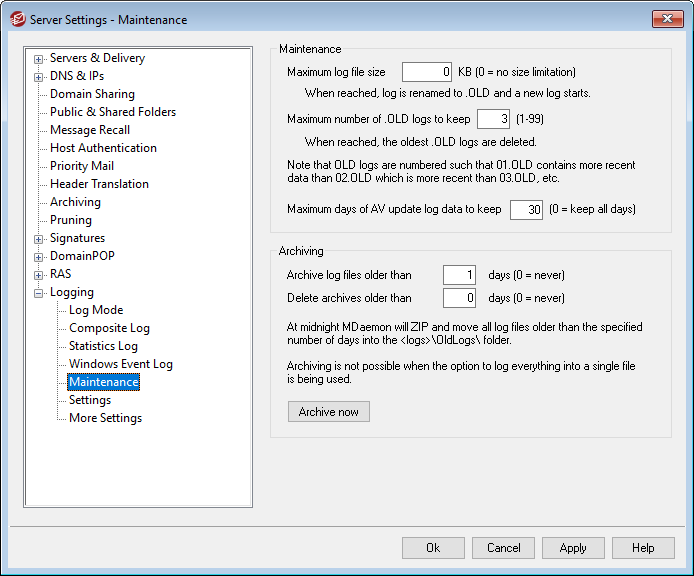Expand the RAS tree node

pos(39,274)
